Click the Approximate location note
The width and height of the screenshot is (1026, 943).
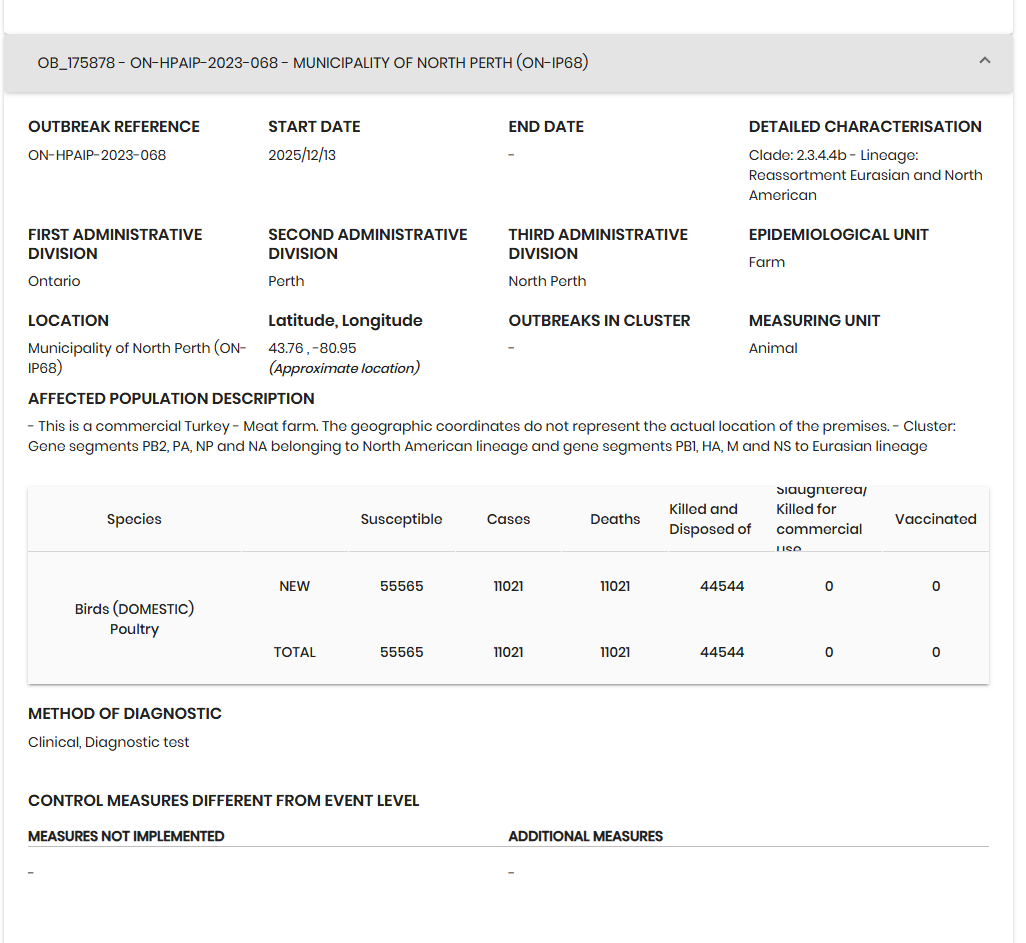click(x=344, y=368)
